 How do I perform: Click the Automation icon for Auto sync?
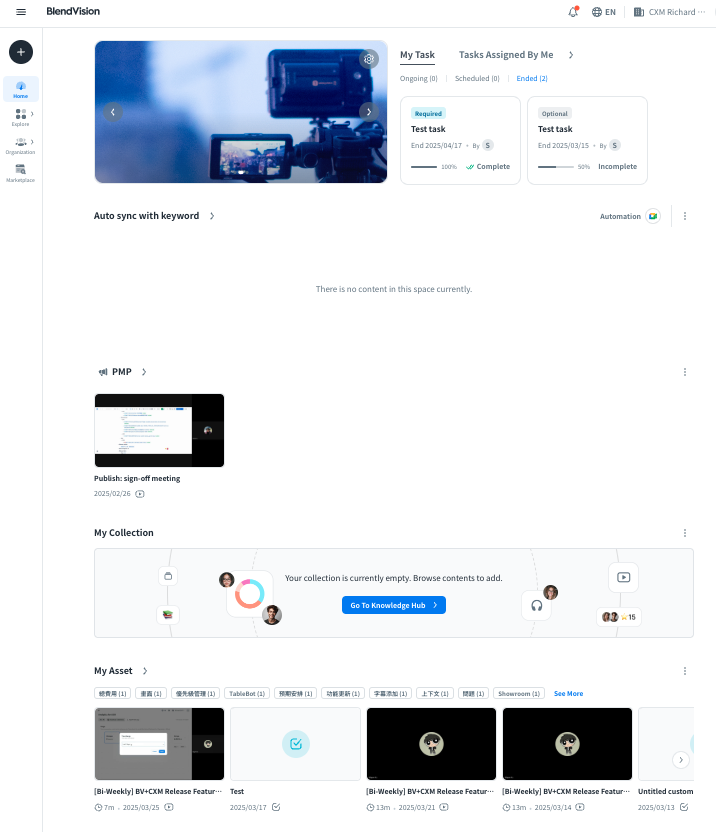coord(652,216)
